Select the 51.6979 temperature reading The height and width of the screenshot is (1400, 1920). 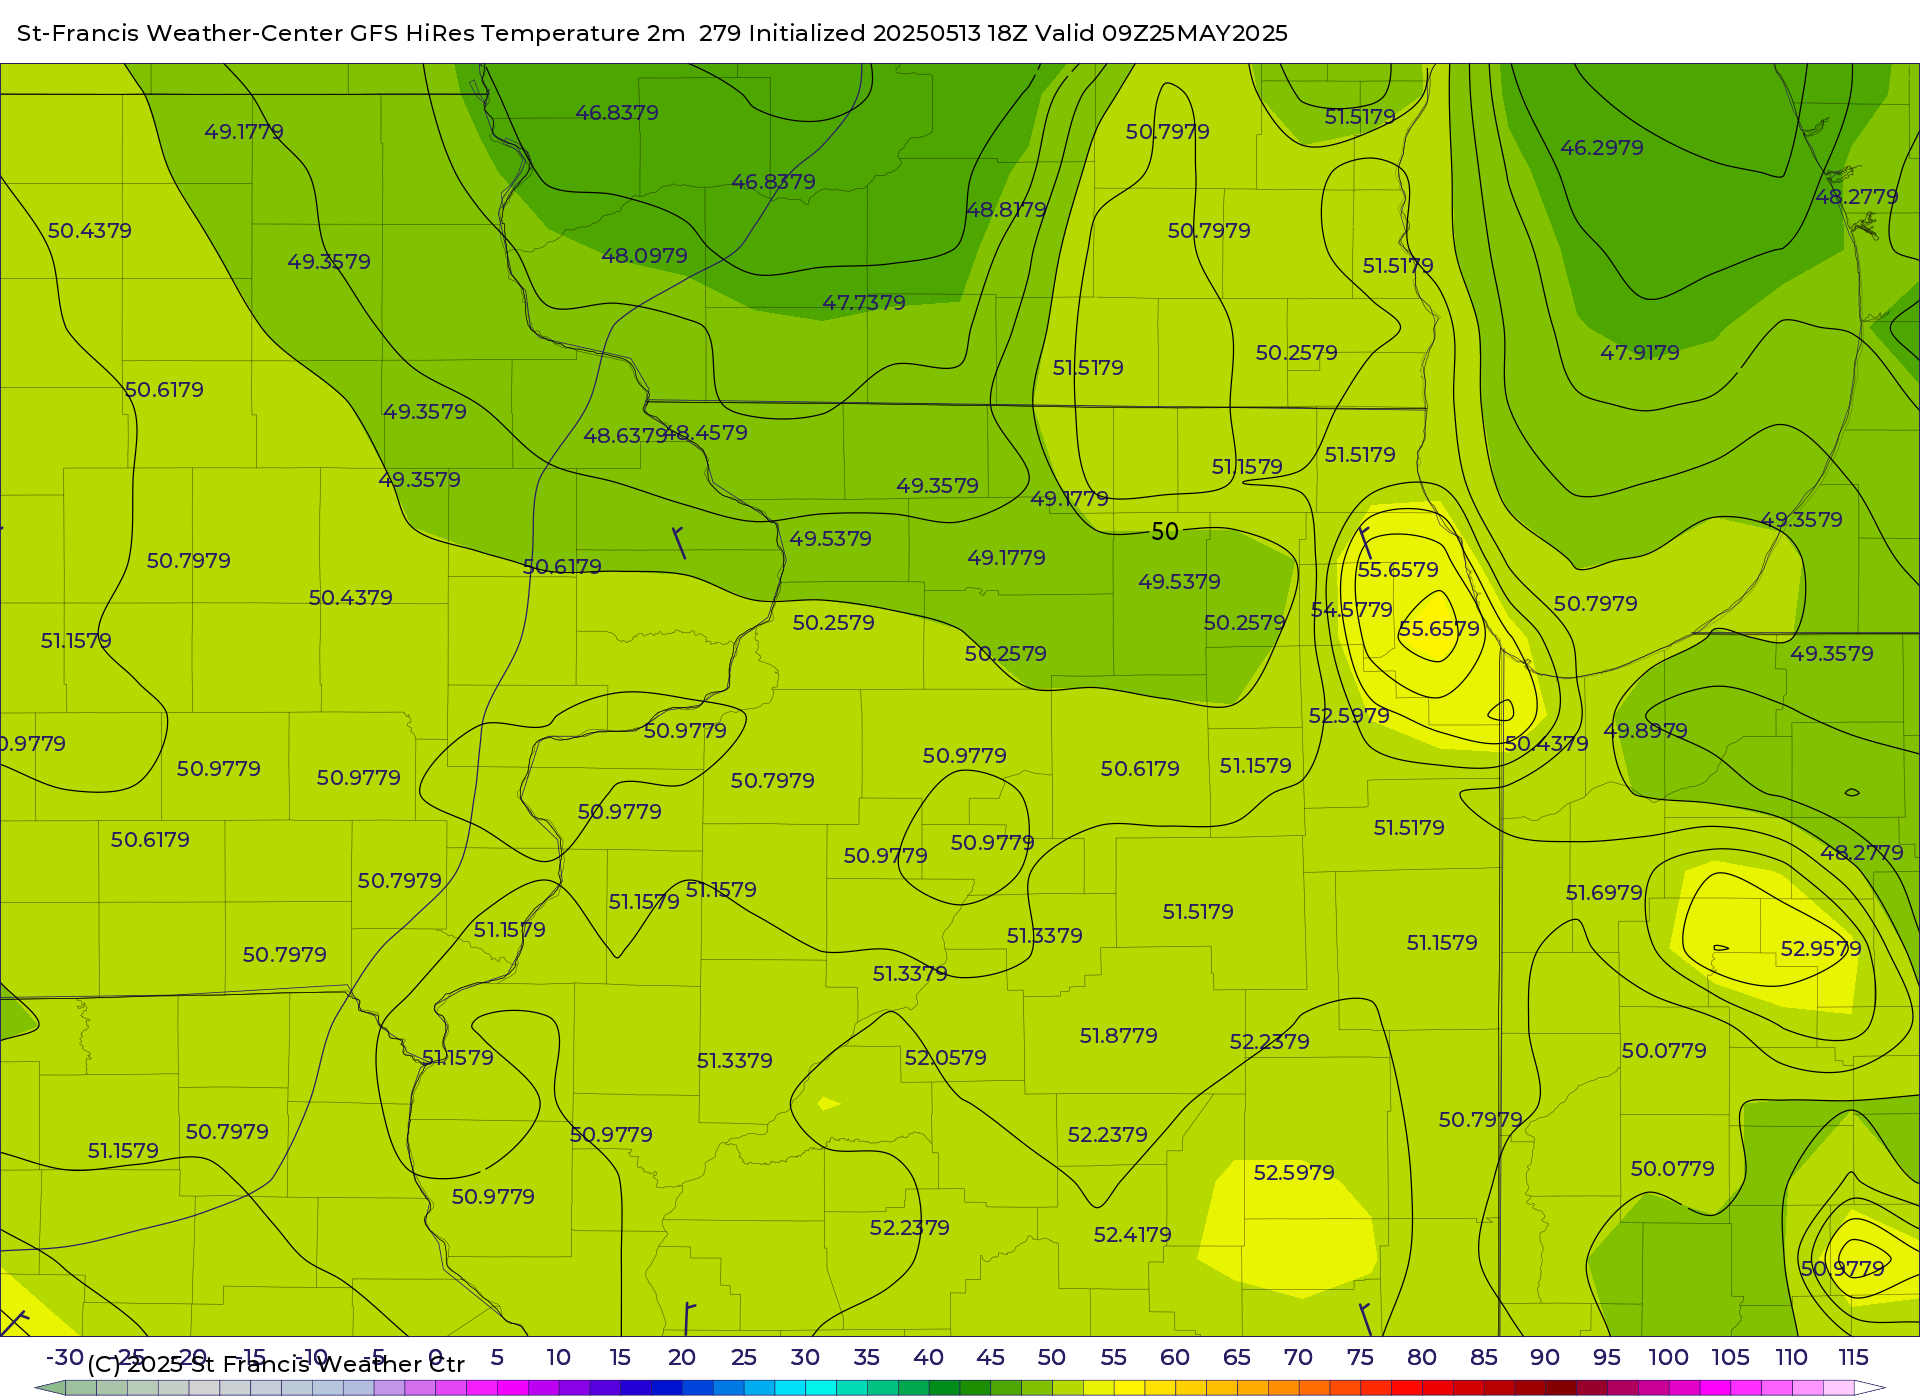coord(1604,893)
